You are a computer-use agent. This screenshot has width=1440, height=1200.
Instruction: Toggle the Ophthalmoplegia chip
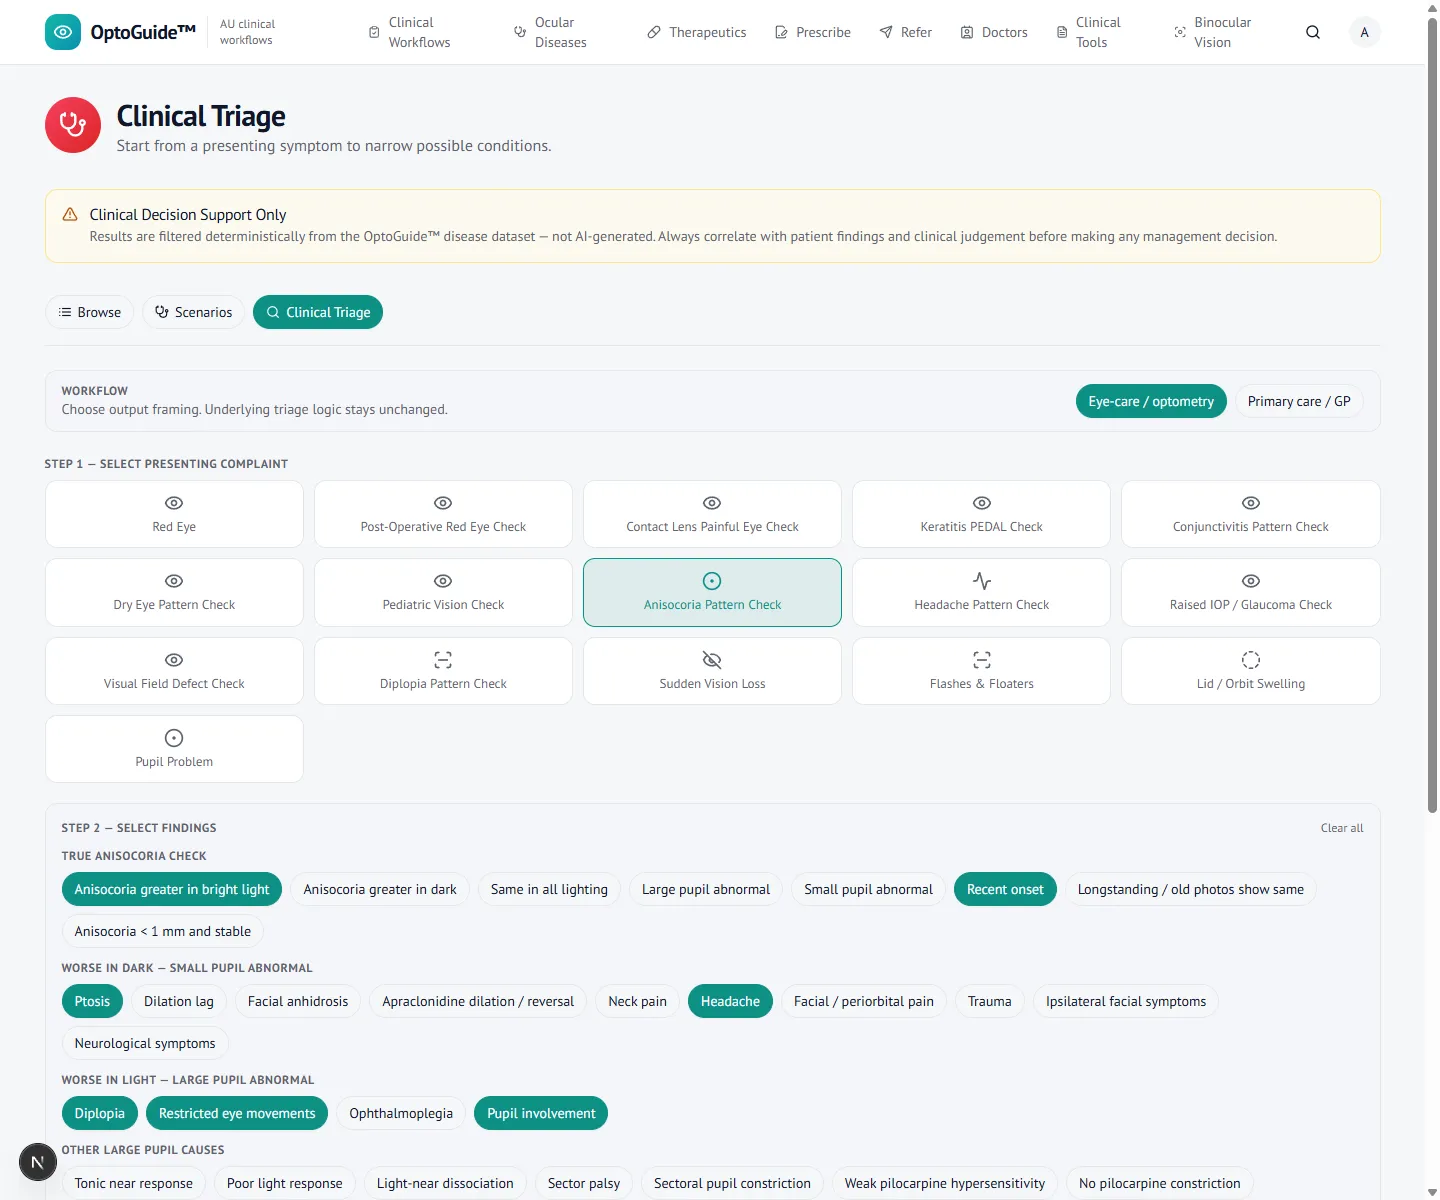pos(401,1113)
